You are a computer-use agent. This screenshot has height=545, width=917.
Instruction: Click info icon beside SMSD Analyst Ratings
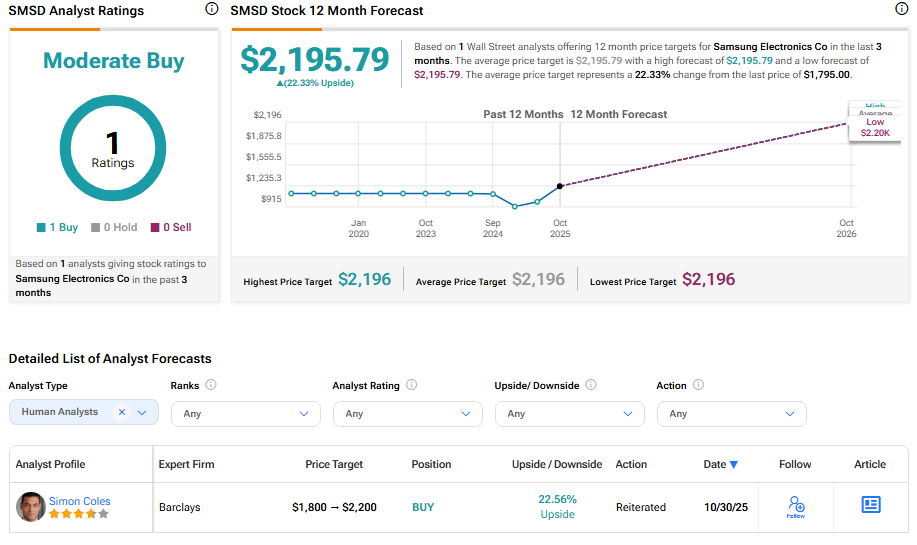point(211,9)
